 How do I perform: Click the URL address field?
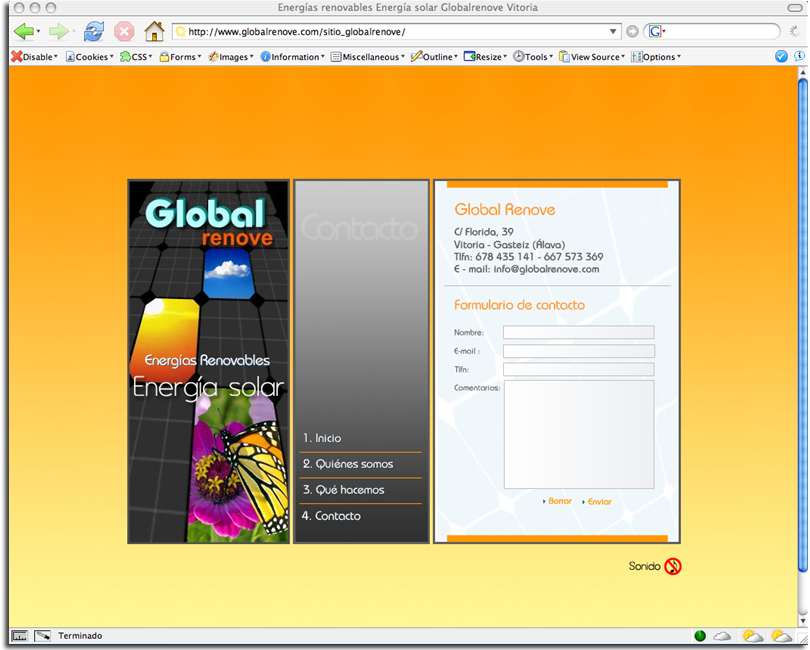(395, 32)
